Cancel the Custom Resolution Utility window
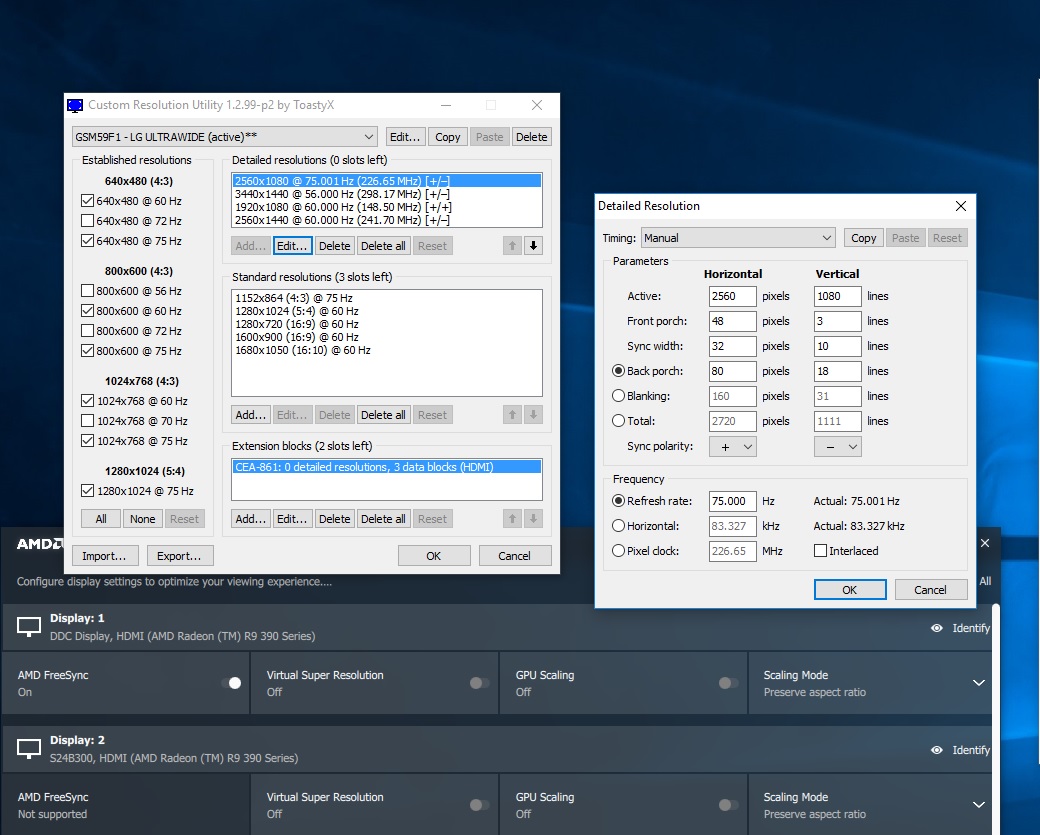 (514, 556)
